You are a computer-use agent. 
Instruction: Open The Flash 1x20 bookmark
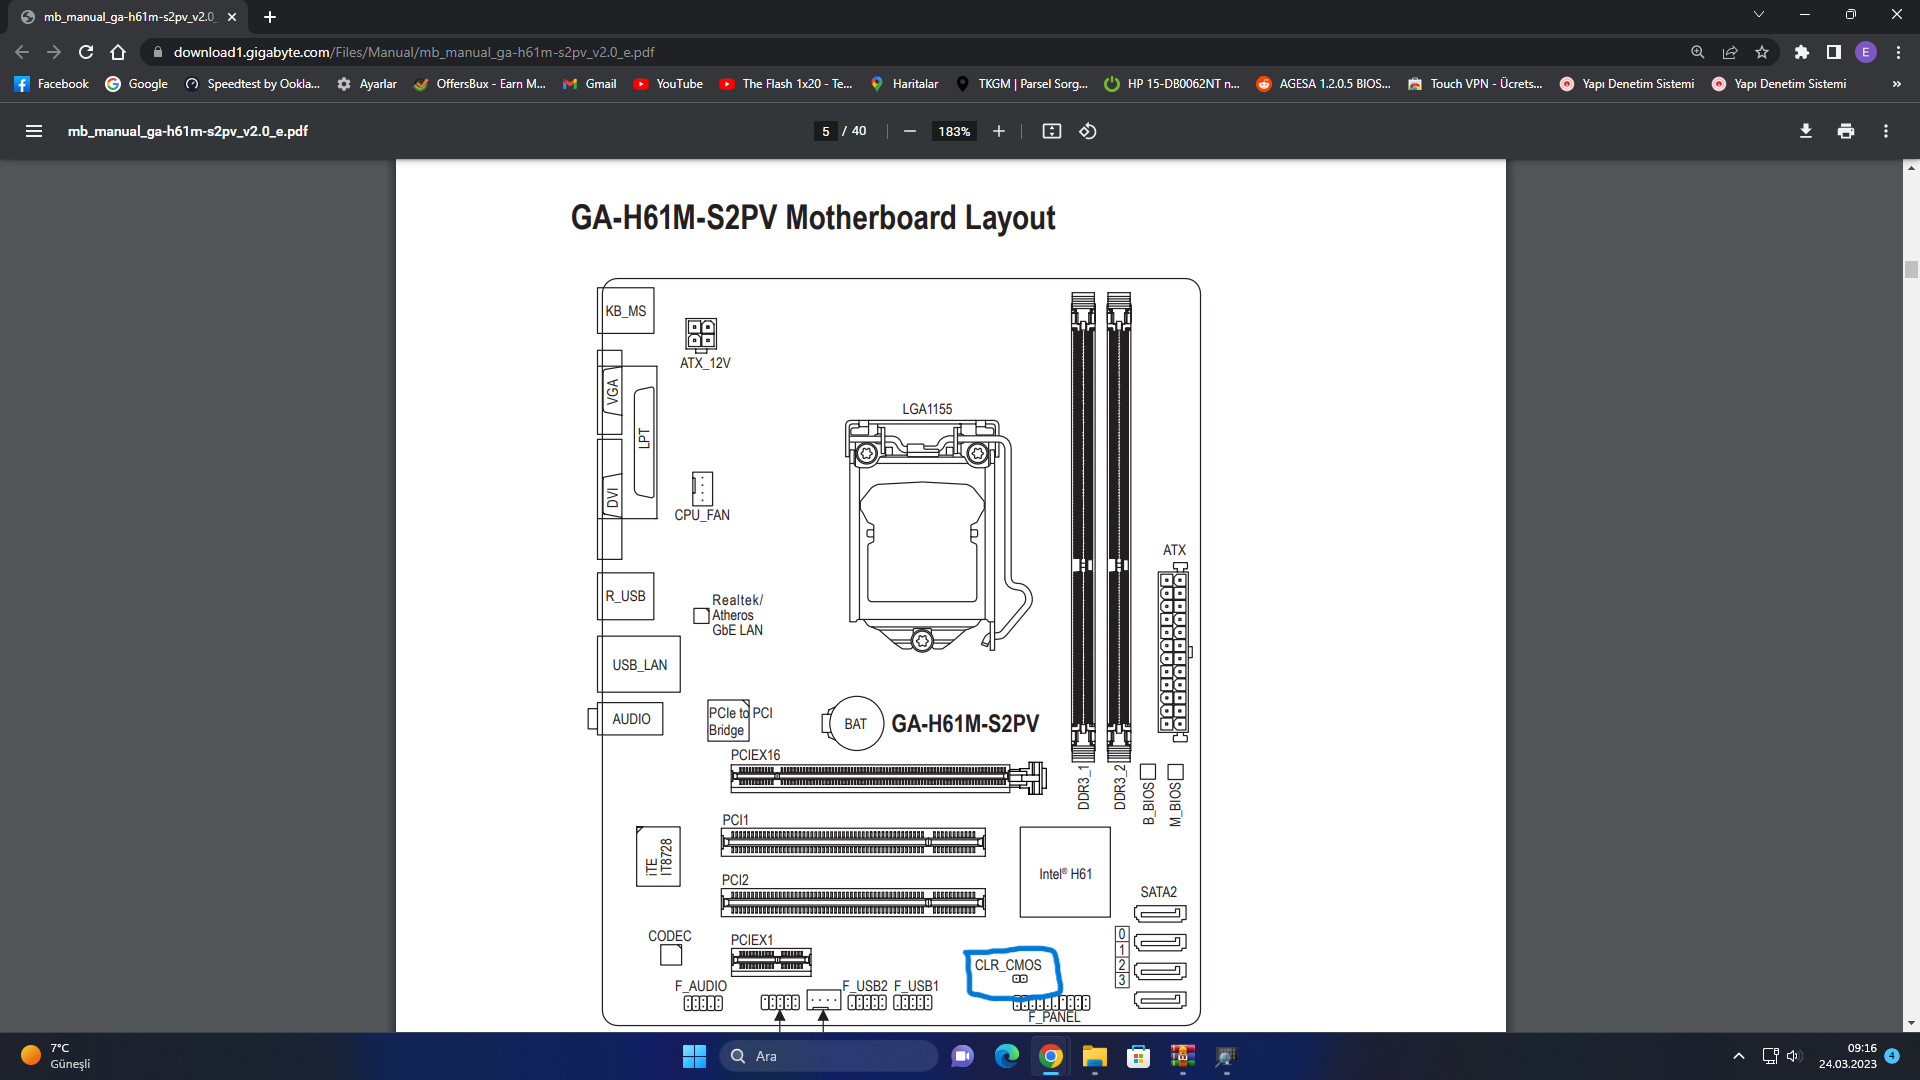point(786,84)
